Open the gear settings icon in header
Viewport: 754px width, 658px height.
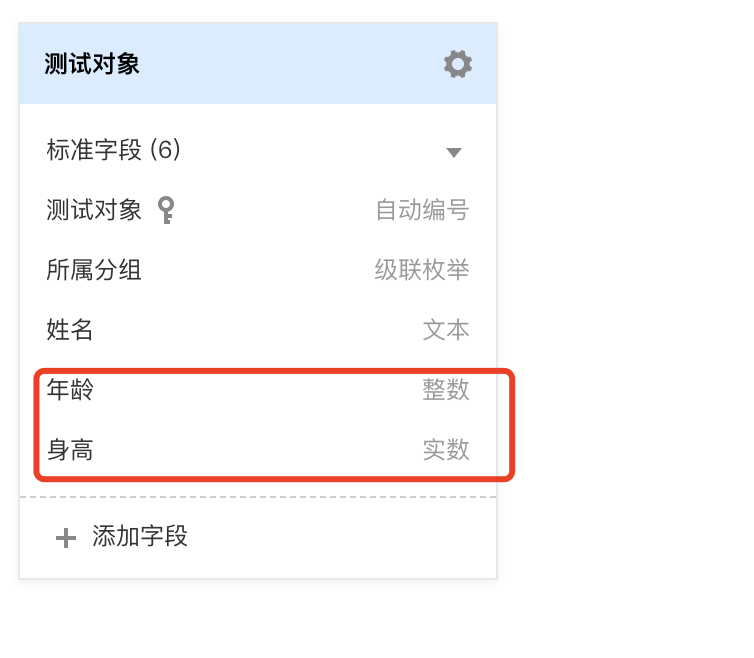pyautogui.click(x=458, y=64)
